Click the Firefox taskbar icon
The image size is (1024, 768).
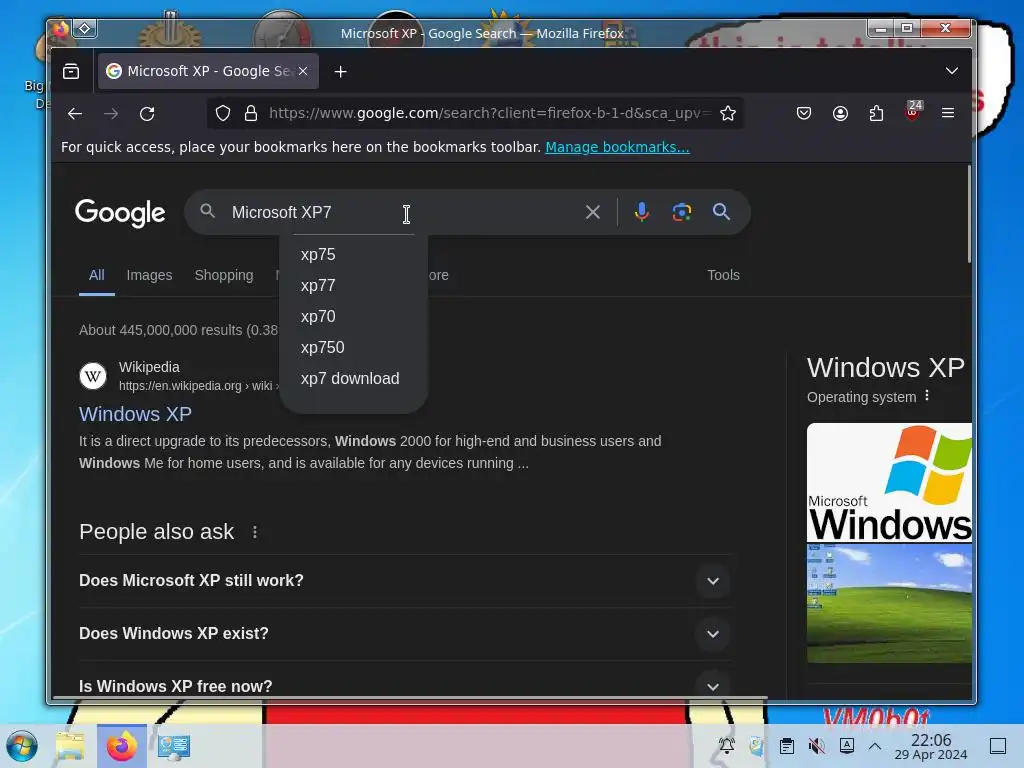click(x=122, y=746)
